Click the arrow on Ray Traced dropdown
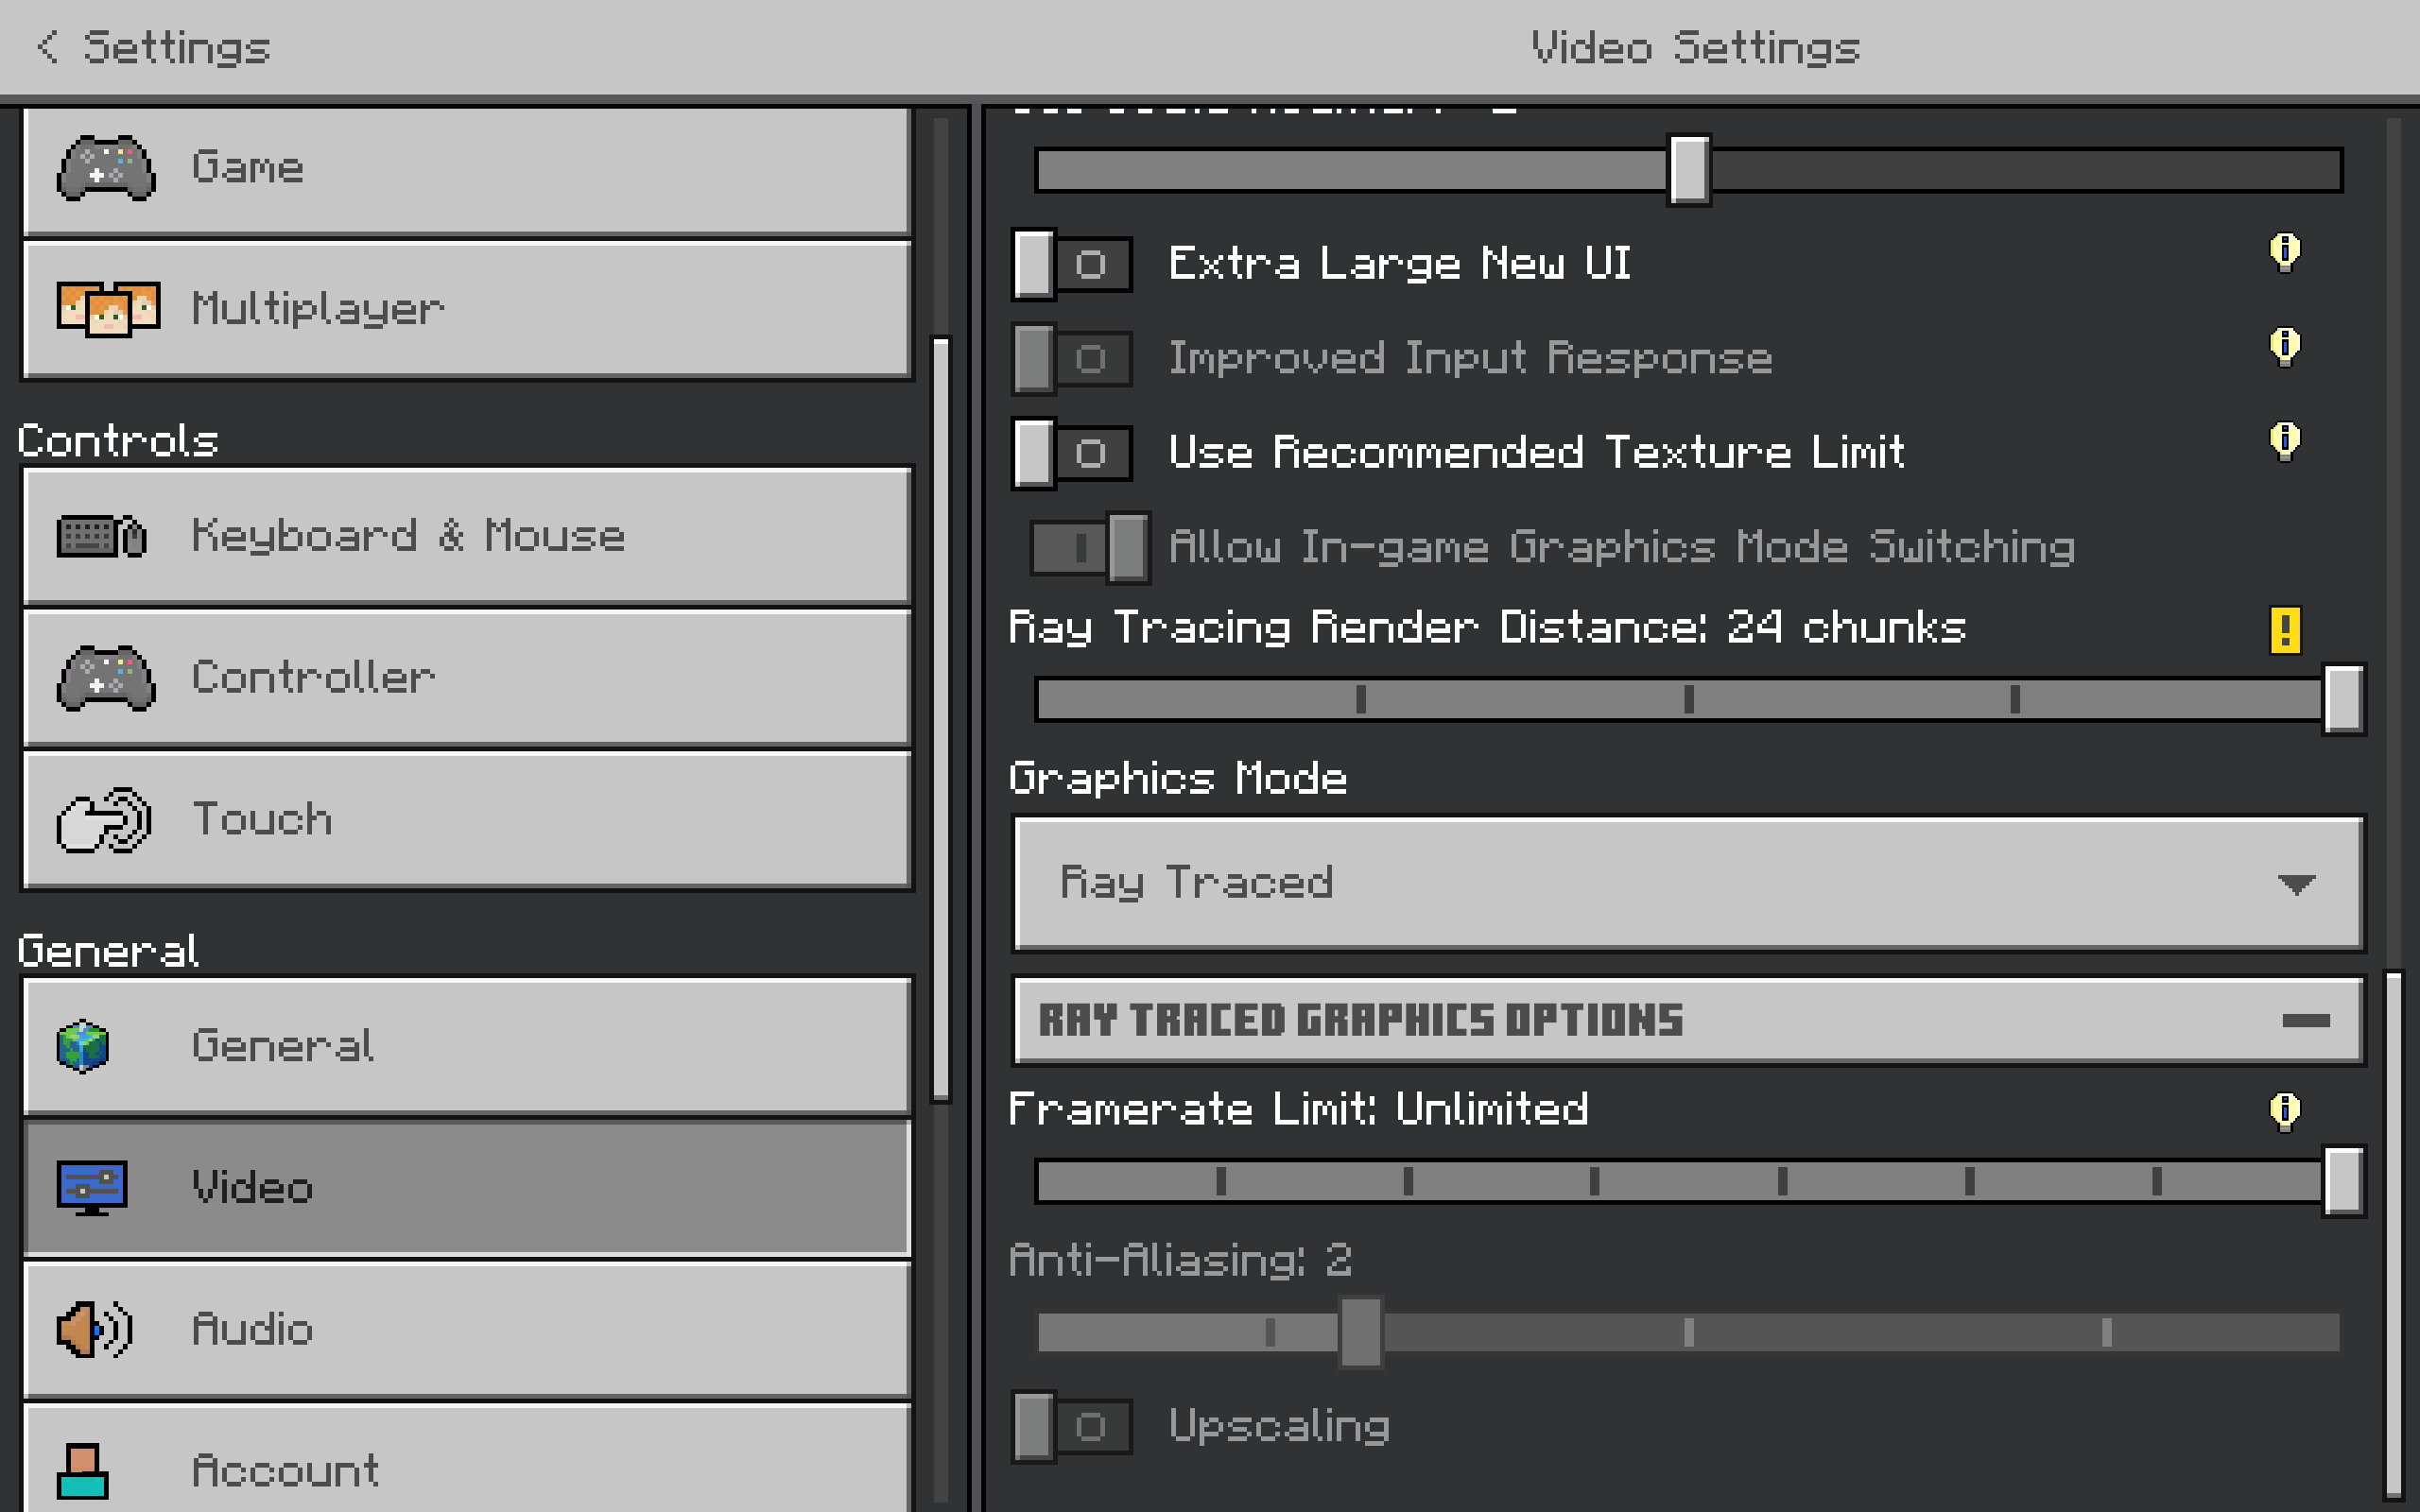 tap(2296, 884)
